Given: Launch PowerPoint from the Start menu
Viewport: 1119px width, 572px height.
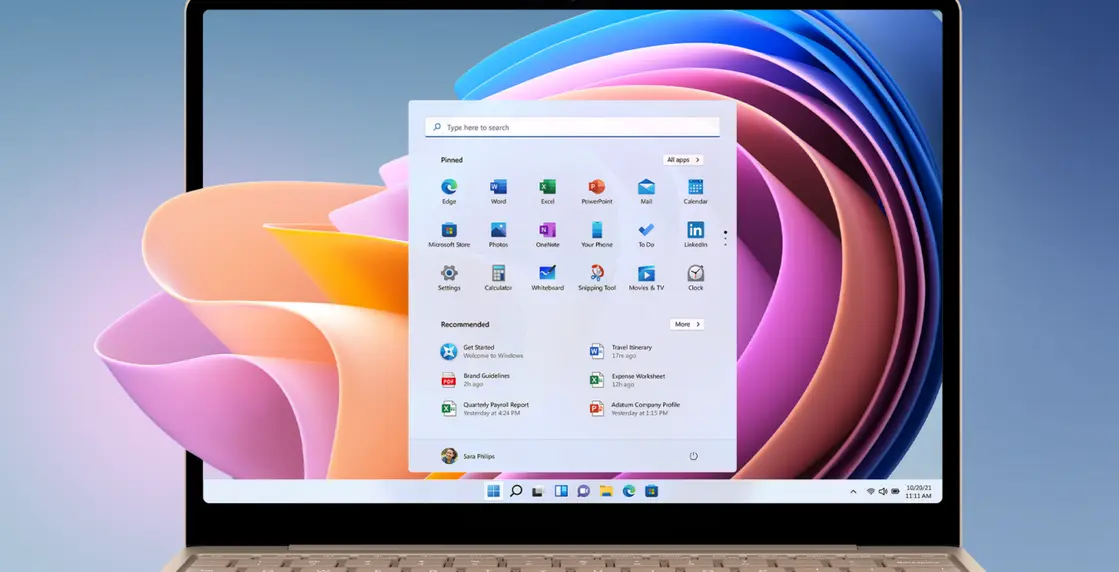Looking at the screenshot, I should click(597, 187).
